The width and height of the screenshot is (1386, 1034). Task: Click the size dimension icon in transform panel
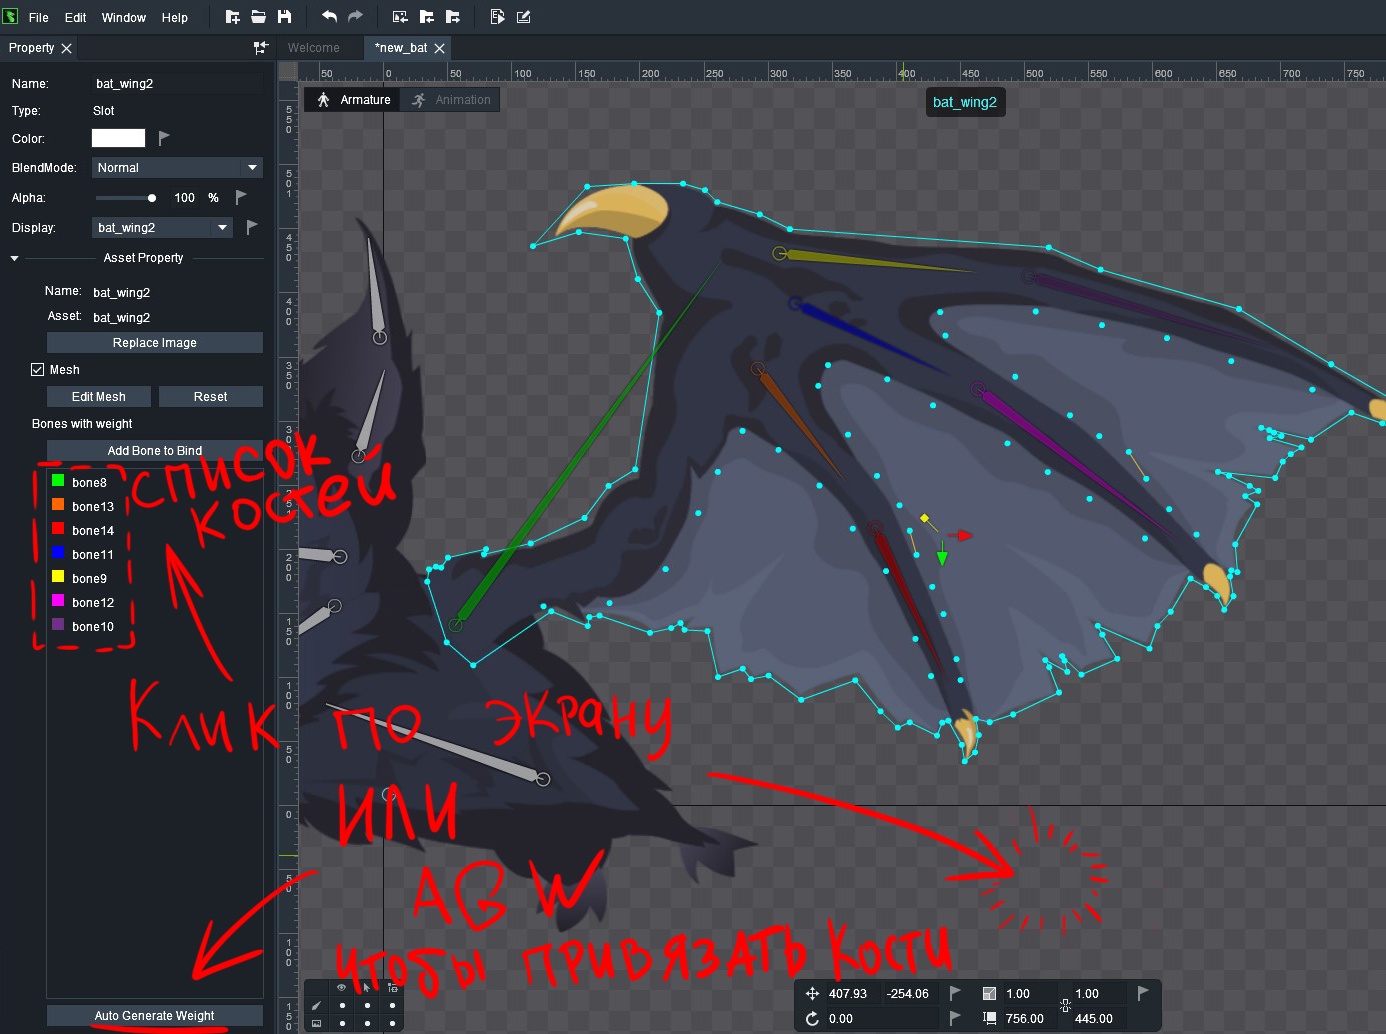(x=989, y=1018)
